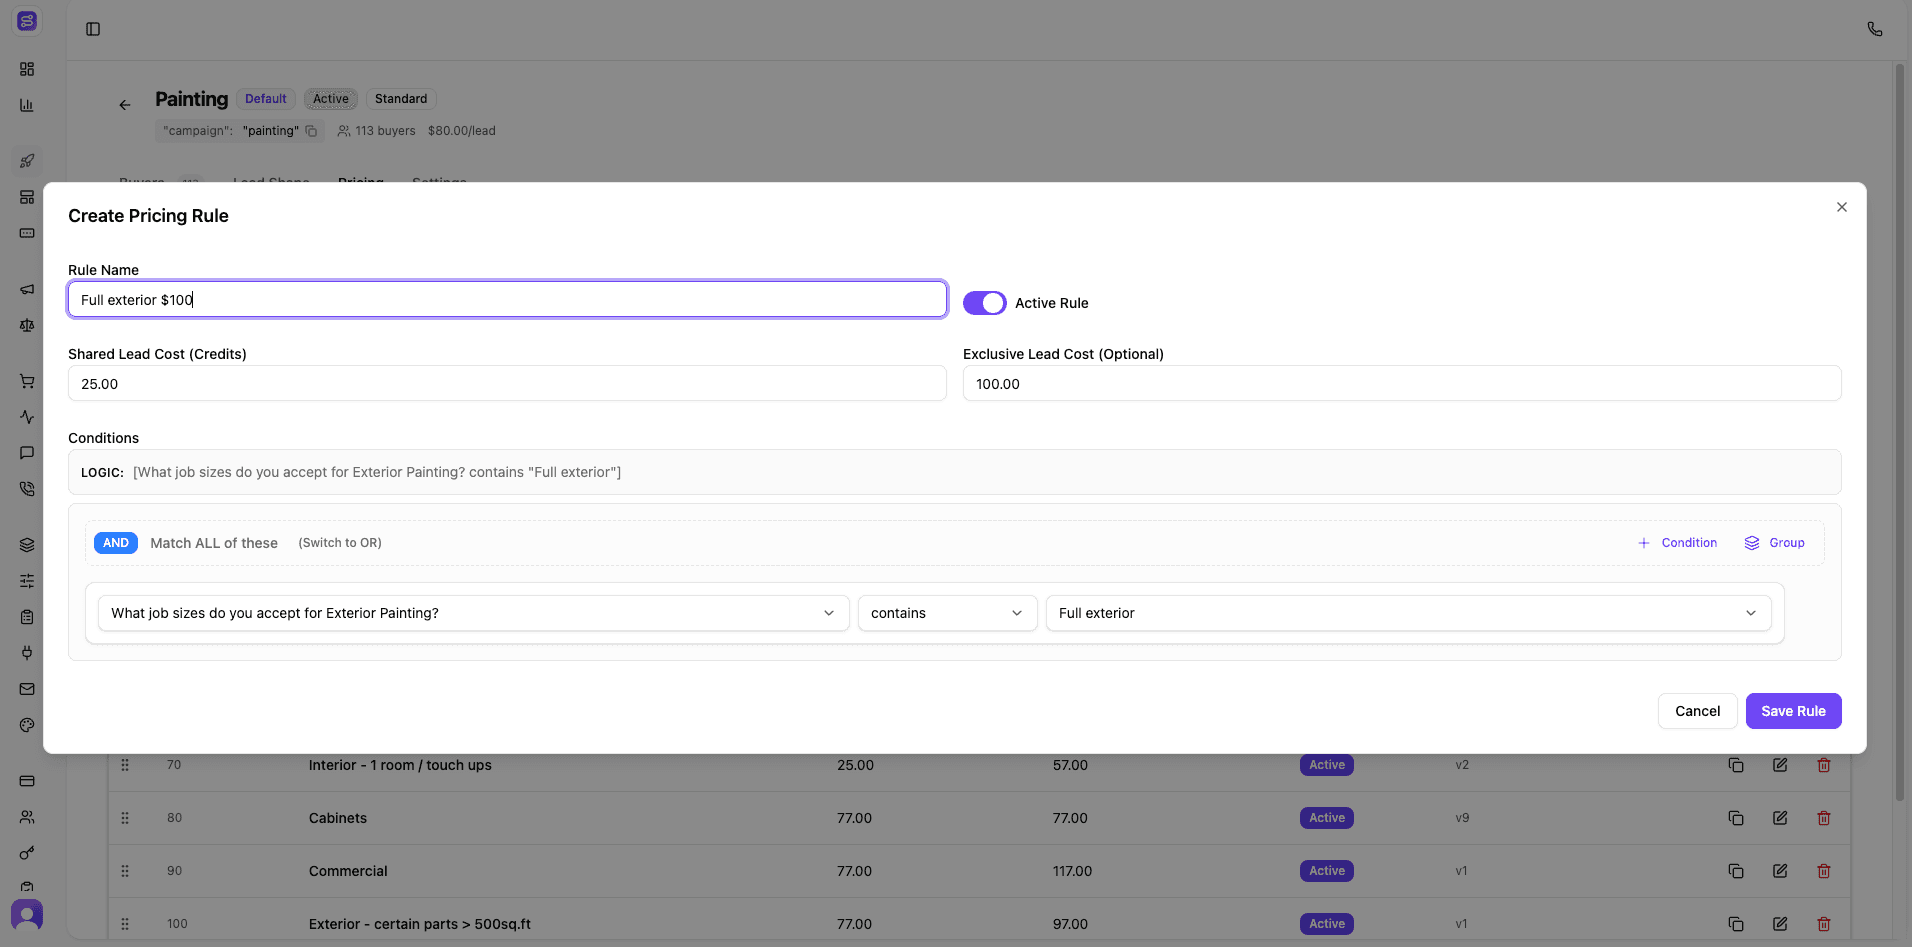Copy the campaign painting code snippet
1912x947 pixels.
tap(311, 131)
